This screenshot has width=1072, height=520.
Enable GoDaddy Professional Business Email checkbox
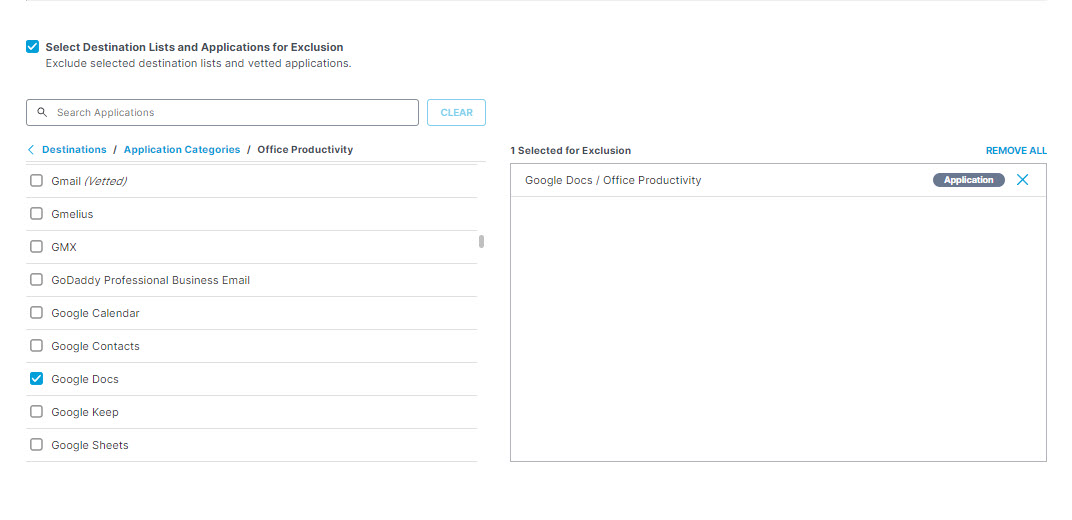click(36, 279)
